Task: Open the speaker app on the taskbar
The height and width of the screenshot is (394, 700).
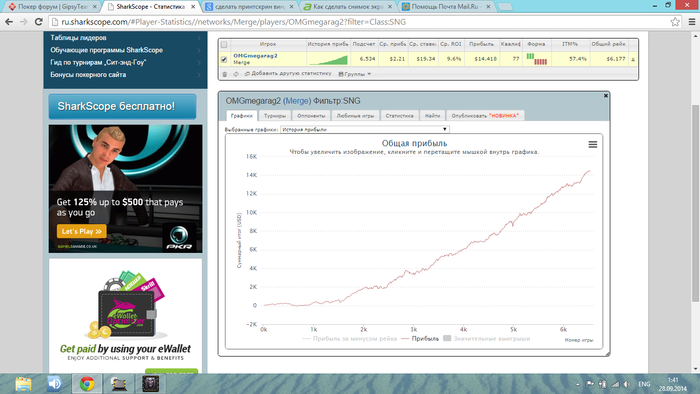Action: [54, 384]
